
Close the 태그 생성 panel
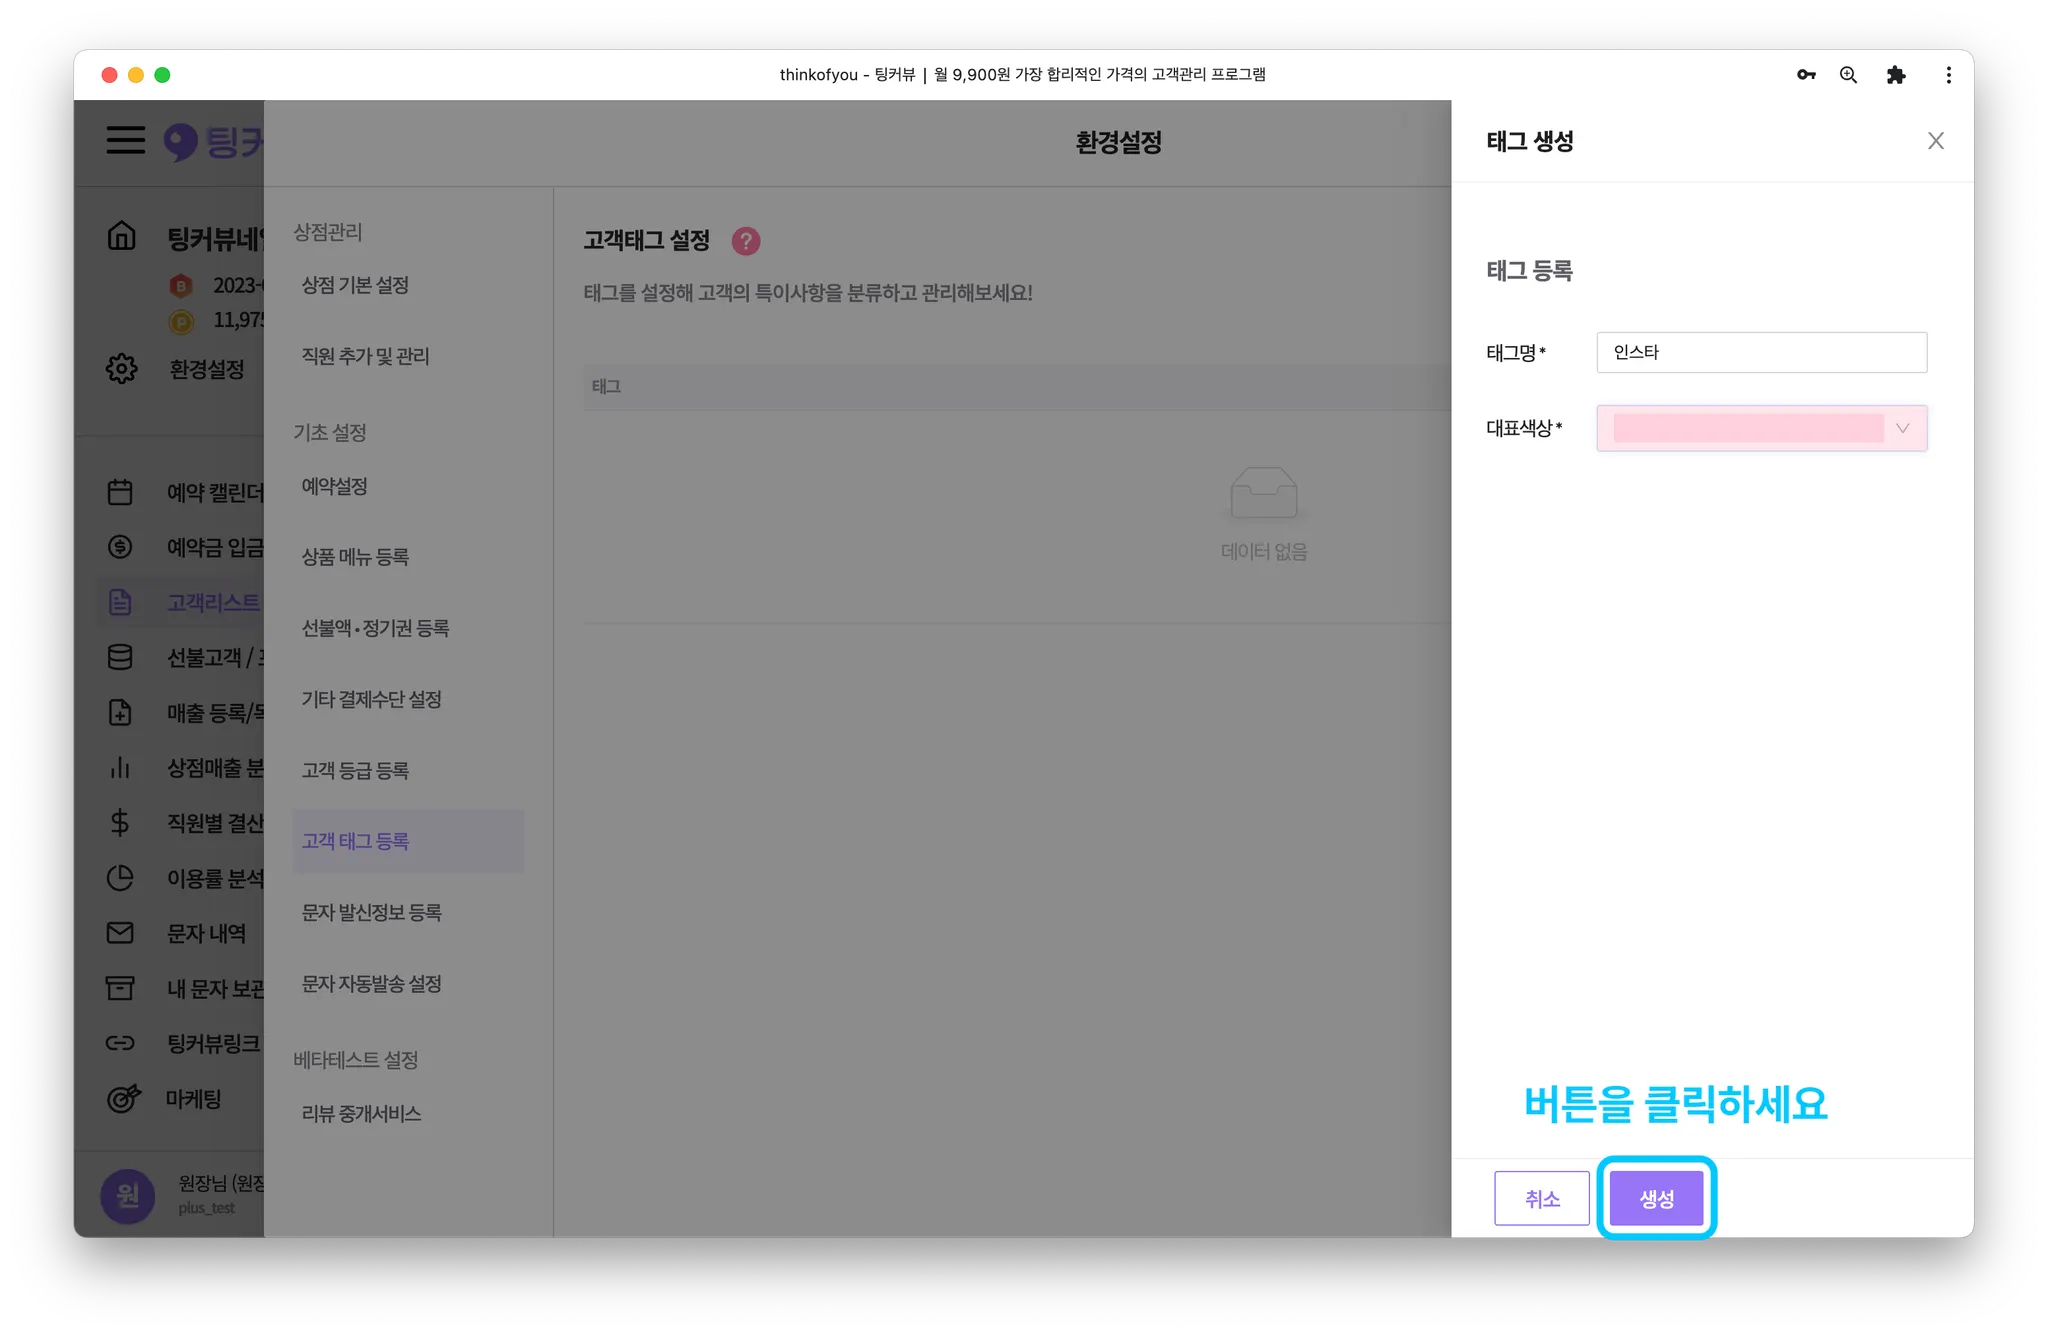click(1935, 141)
